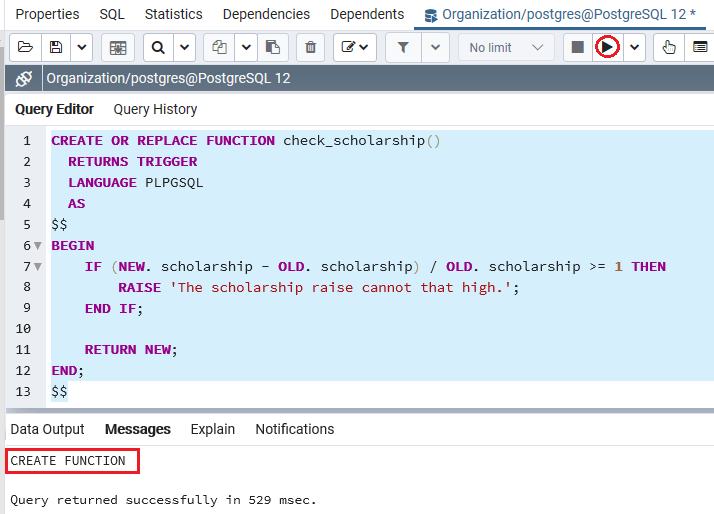Screen dimensions: 714x514
Task: Switch to the Properties tab
Action: coord(47,14)
